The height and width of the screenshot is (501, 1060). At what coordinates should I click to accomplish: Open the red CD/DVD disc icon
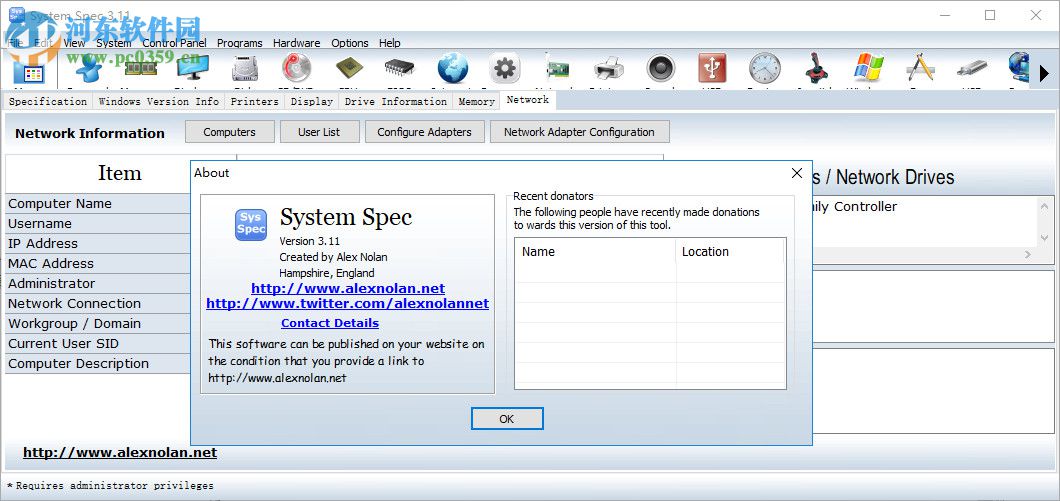[297, 68]
